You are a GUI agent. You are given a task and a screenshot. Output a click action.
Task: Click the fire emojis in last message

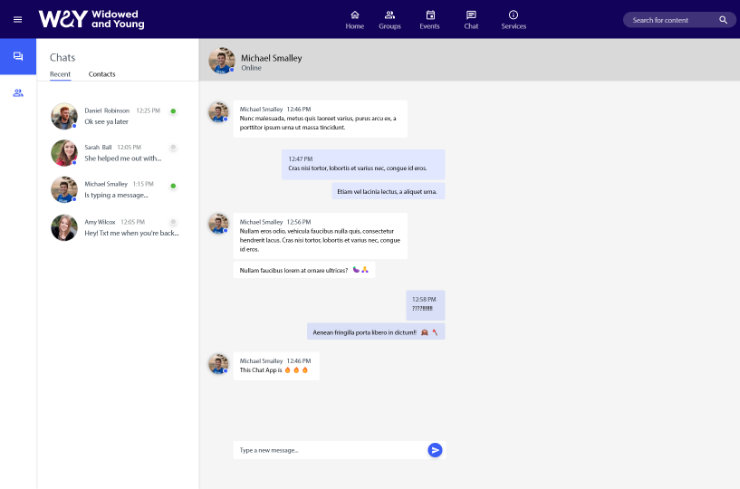296,370
